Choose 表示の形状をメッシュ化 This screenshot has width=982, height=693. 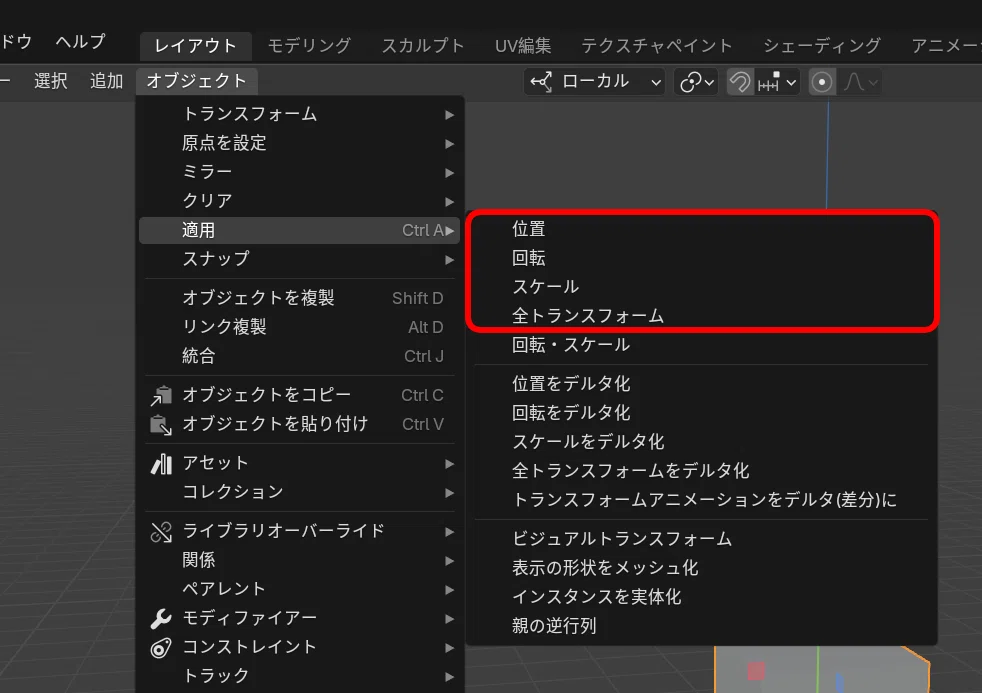click(x=701, y=568)
